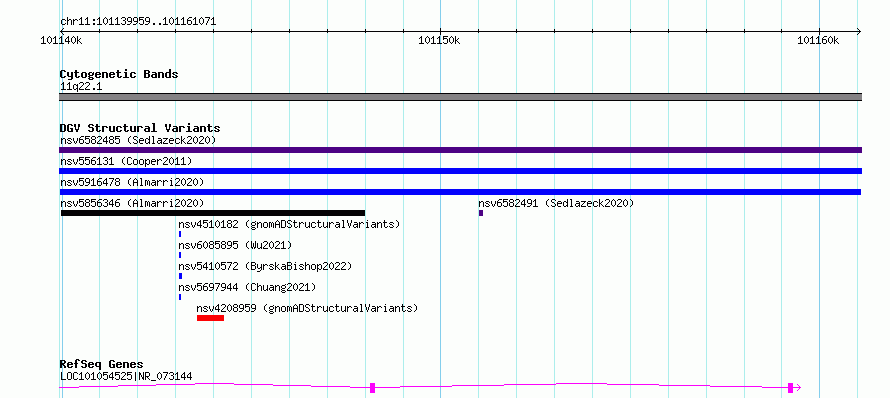Select the blue nsv556131 variant bar
Viewport: 890px width, 398px height.
click(x=460, y=171)
